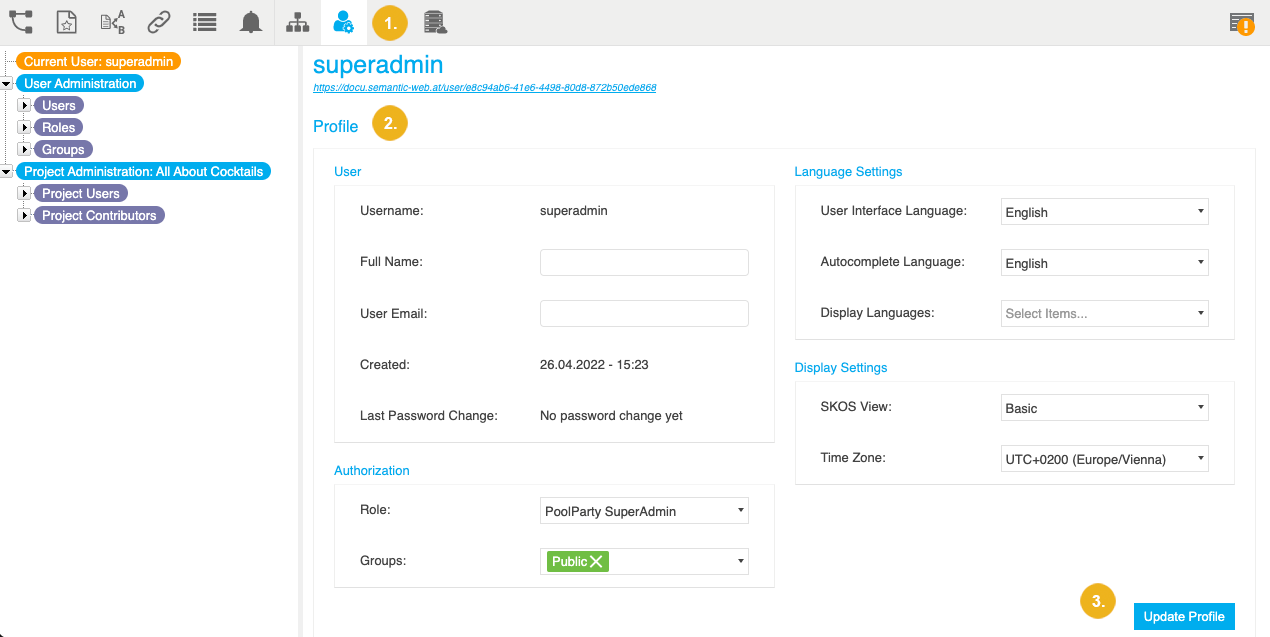Click the starred document icon in the toolbar
Viewport: 1270px width, 637px height.
click(x=67, y=22)
